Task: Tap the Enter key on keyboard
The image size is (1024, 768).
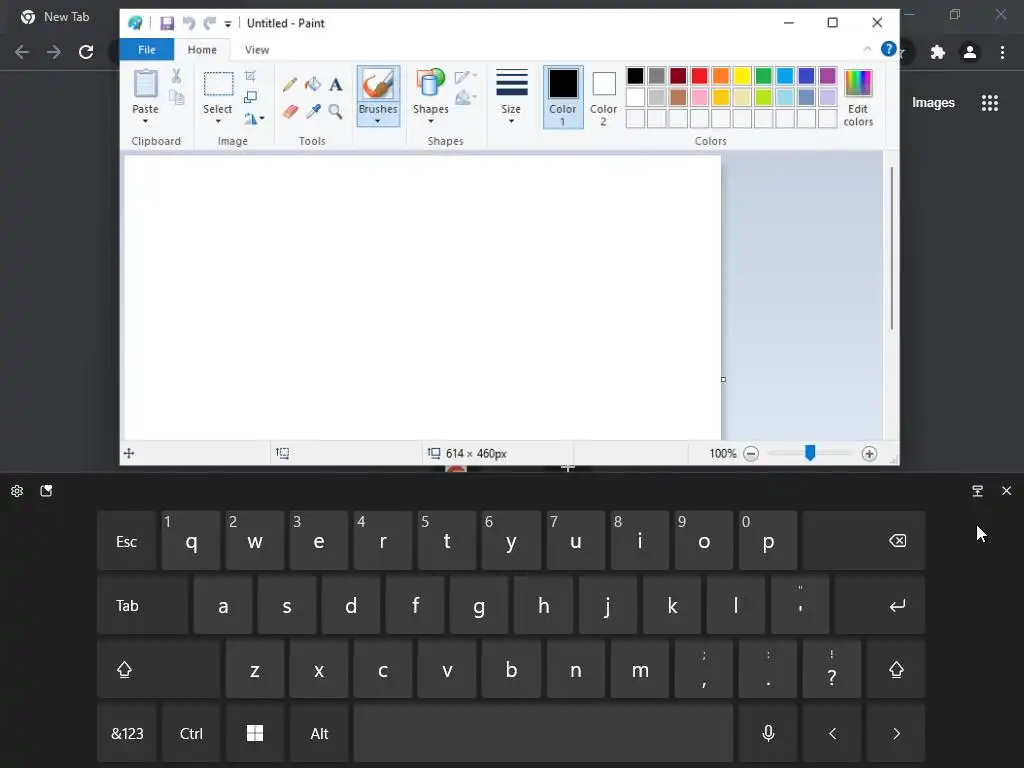Action: point(880,605)
